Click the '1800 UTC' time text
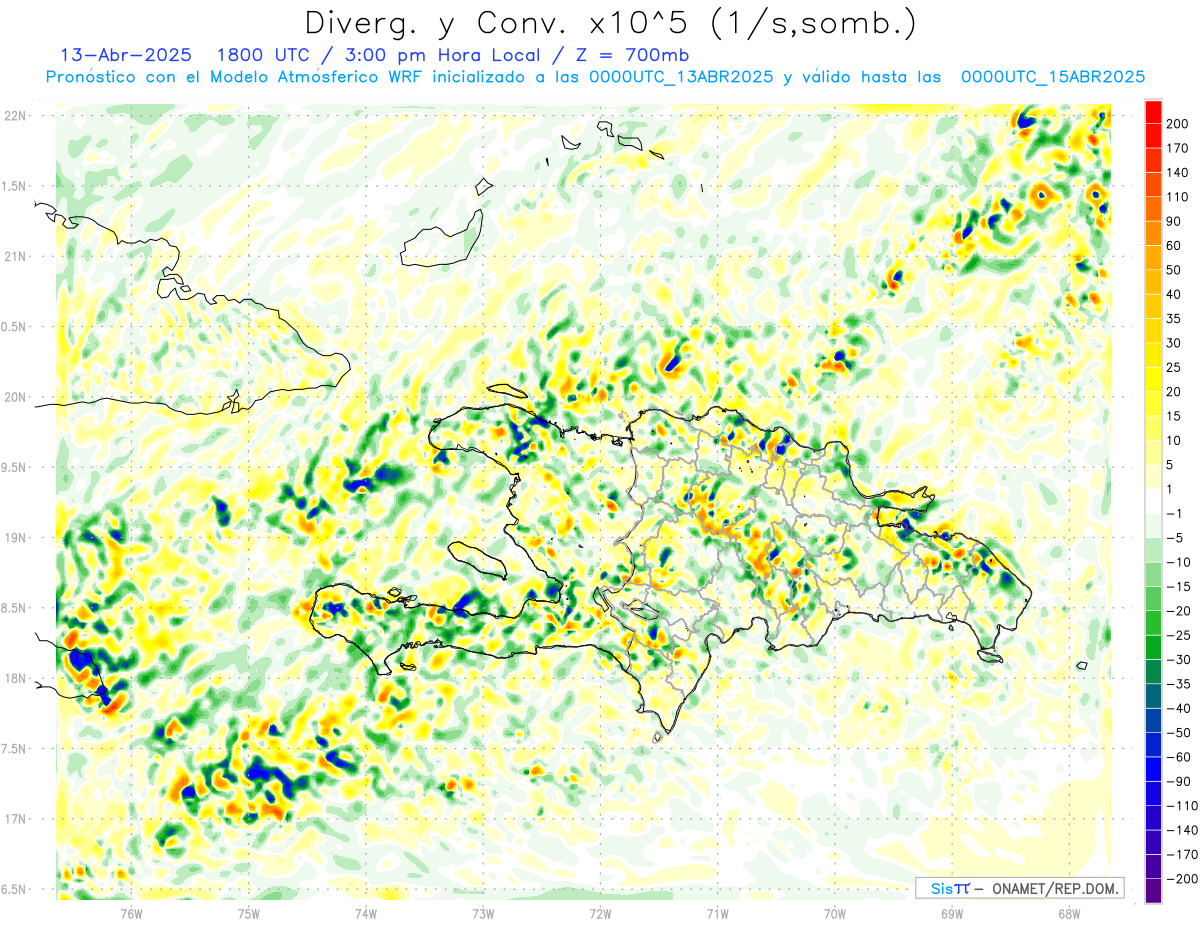Viewport: 1200px width, 927px height. pos(263,54)
